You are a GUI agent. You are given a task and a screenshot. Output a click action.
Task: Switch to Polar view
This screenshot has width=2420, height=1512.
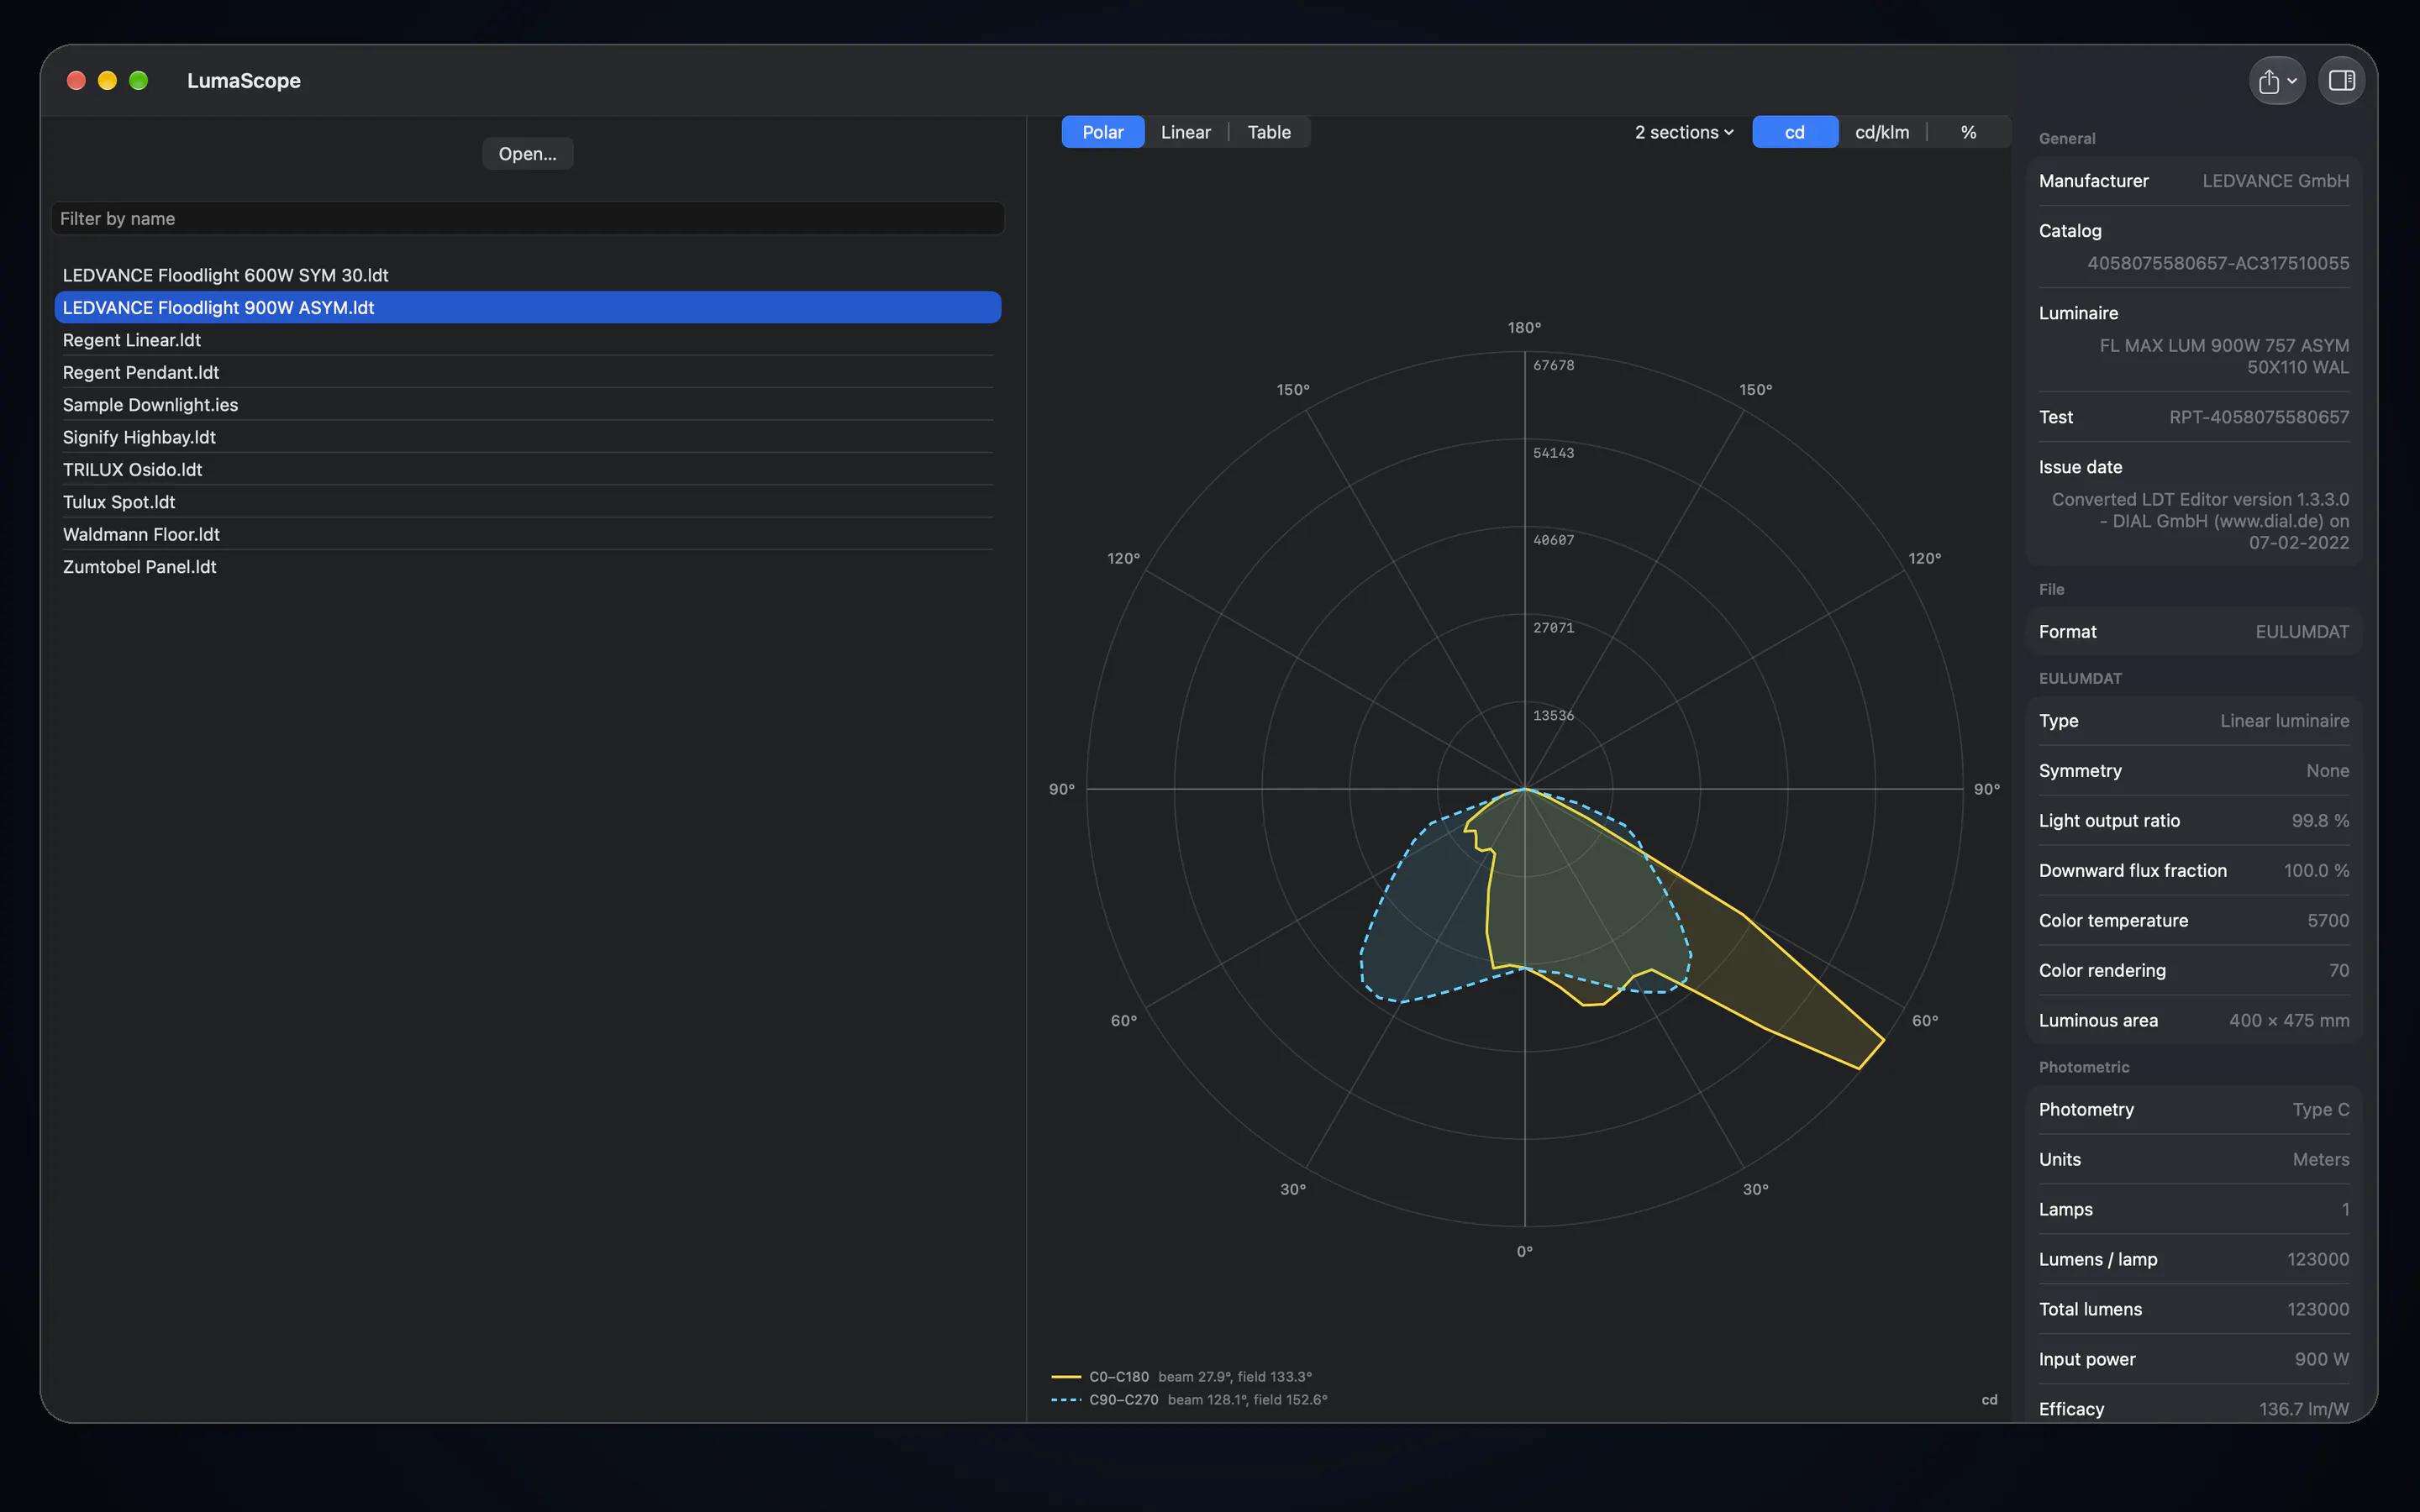coord(1103,132)
